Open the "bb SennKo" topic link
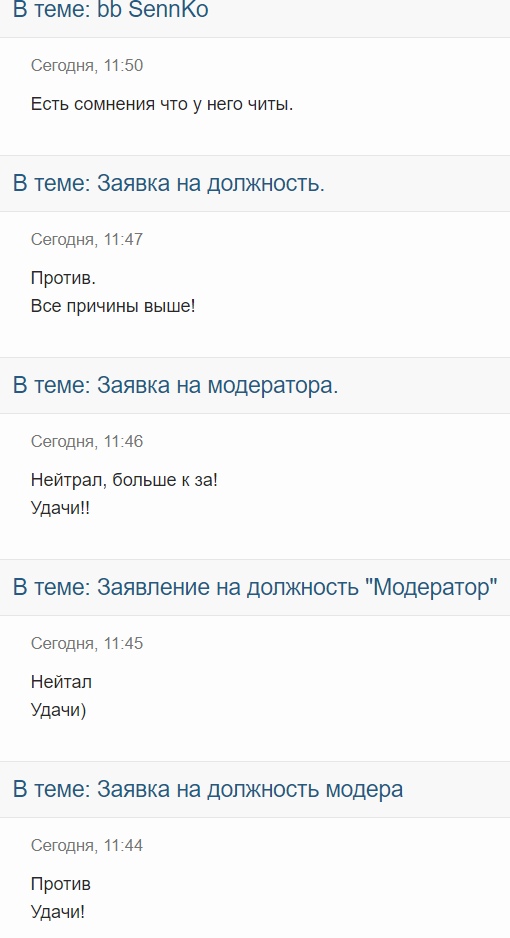 point(152,10)
